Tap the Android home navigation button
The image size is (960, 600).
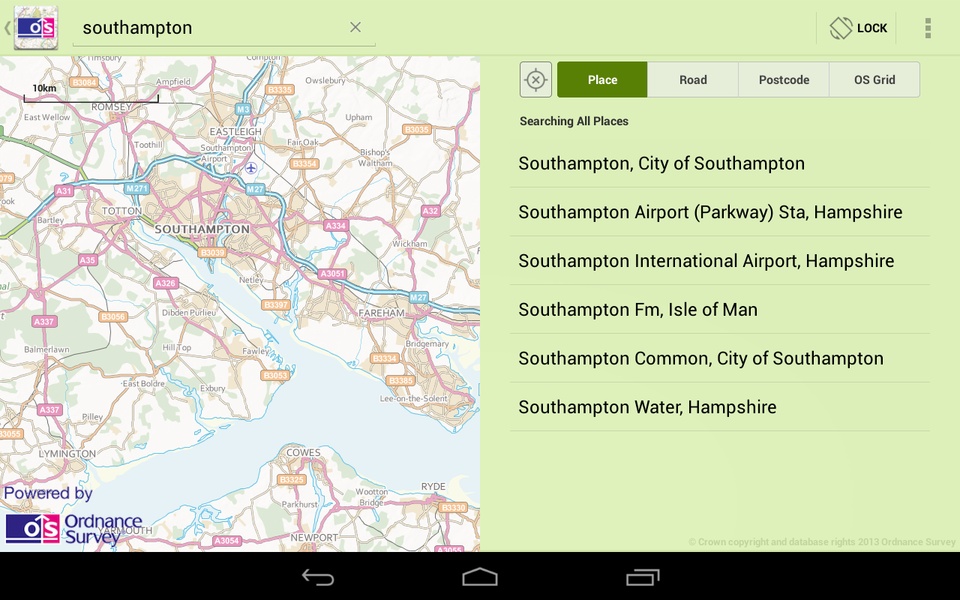click(480, 577)
